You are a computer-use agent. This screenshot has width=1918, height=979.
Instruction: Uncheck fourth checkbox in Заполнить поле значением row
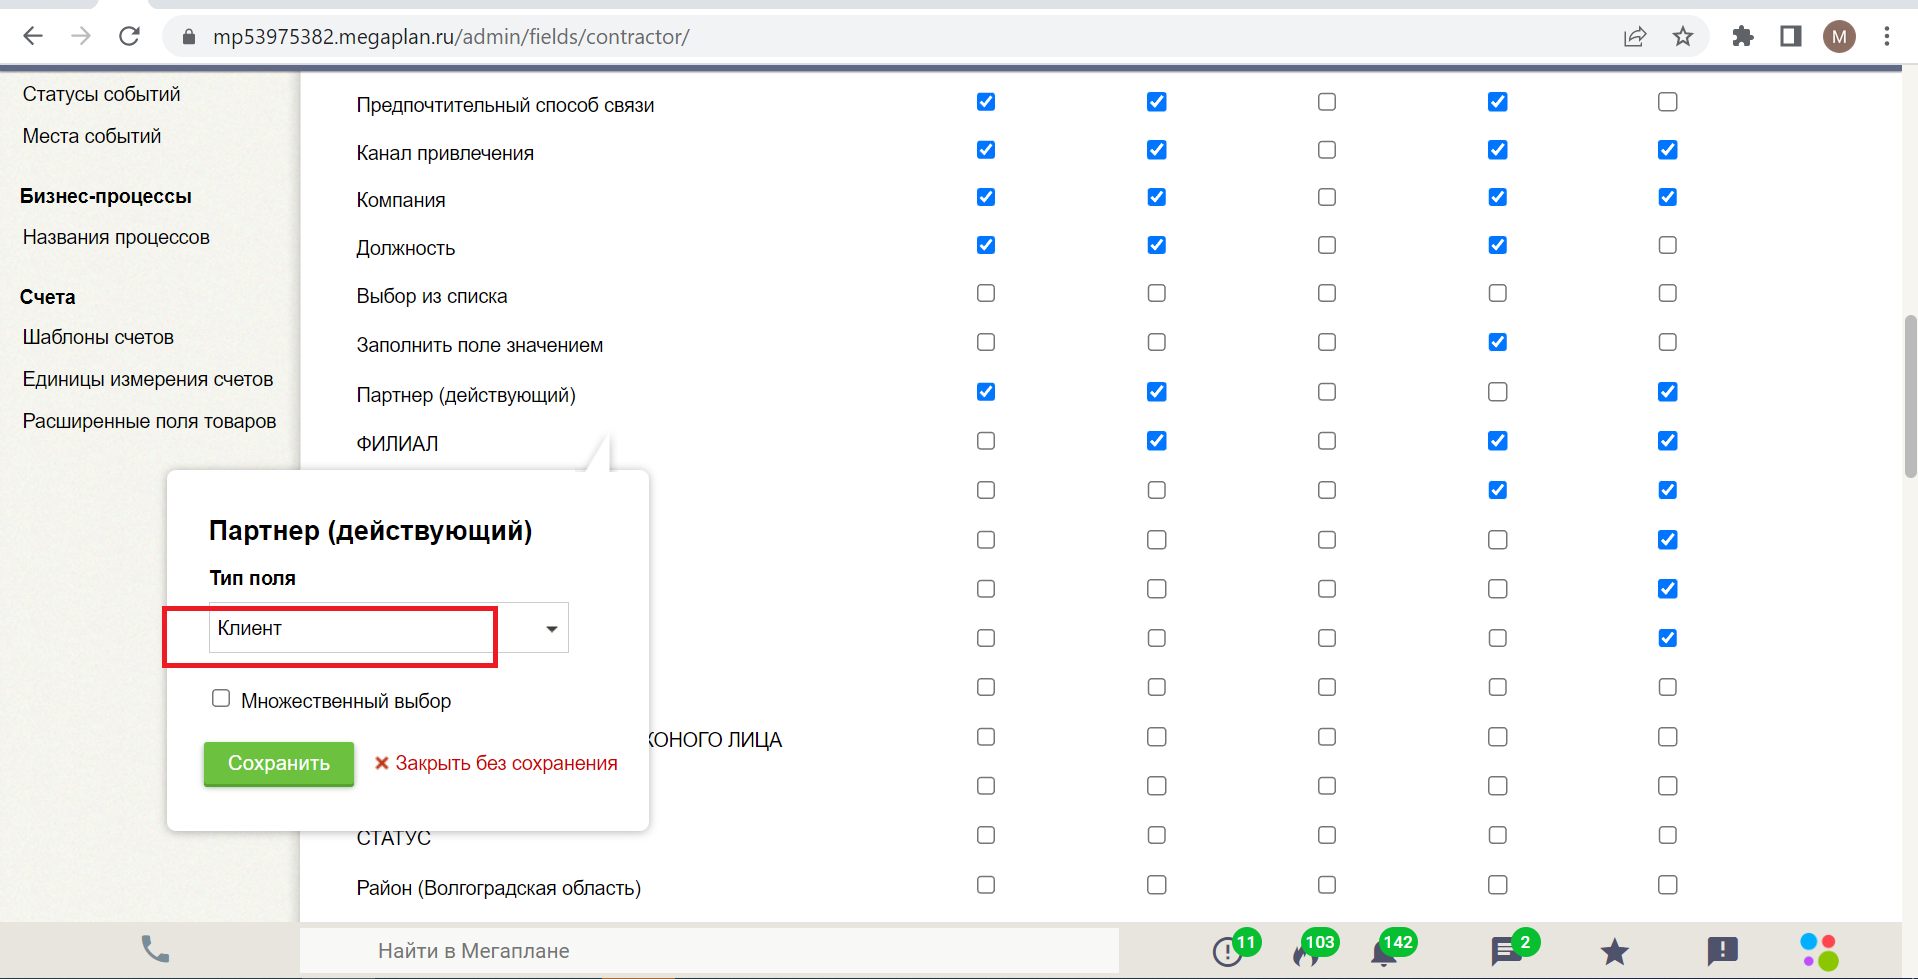pos(1498,342)
